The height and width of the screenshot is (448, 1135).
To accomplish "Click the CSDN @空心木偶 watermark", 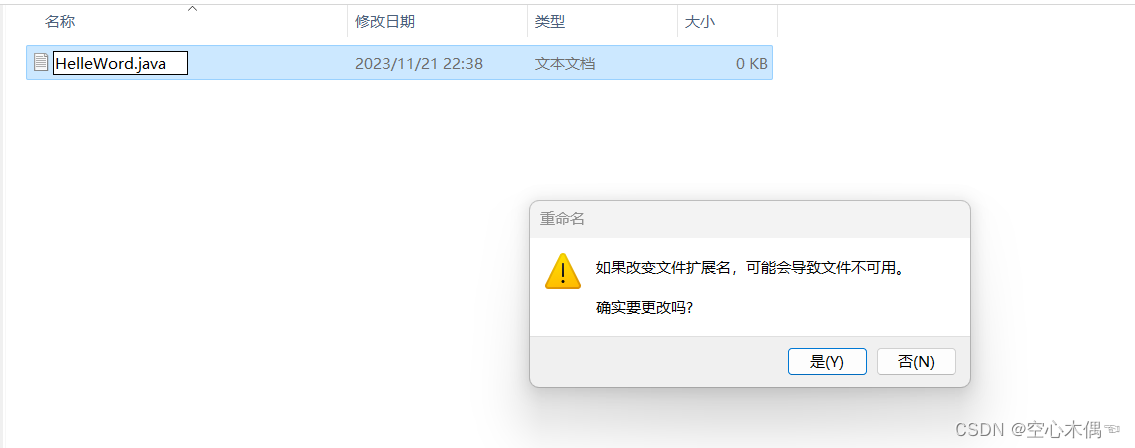I will click(1037, 428).
